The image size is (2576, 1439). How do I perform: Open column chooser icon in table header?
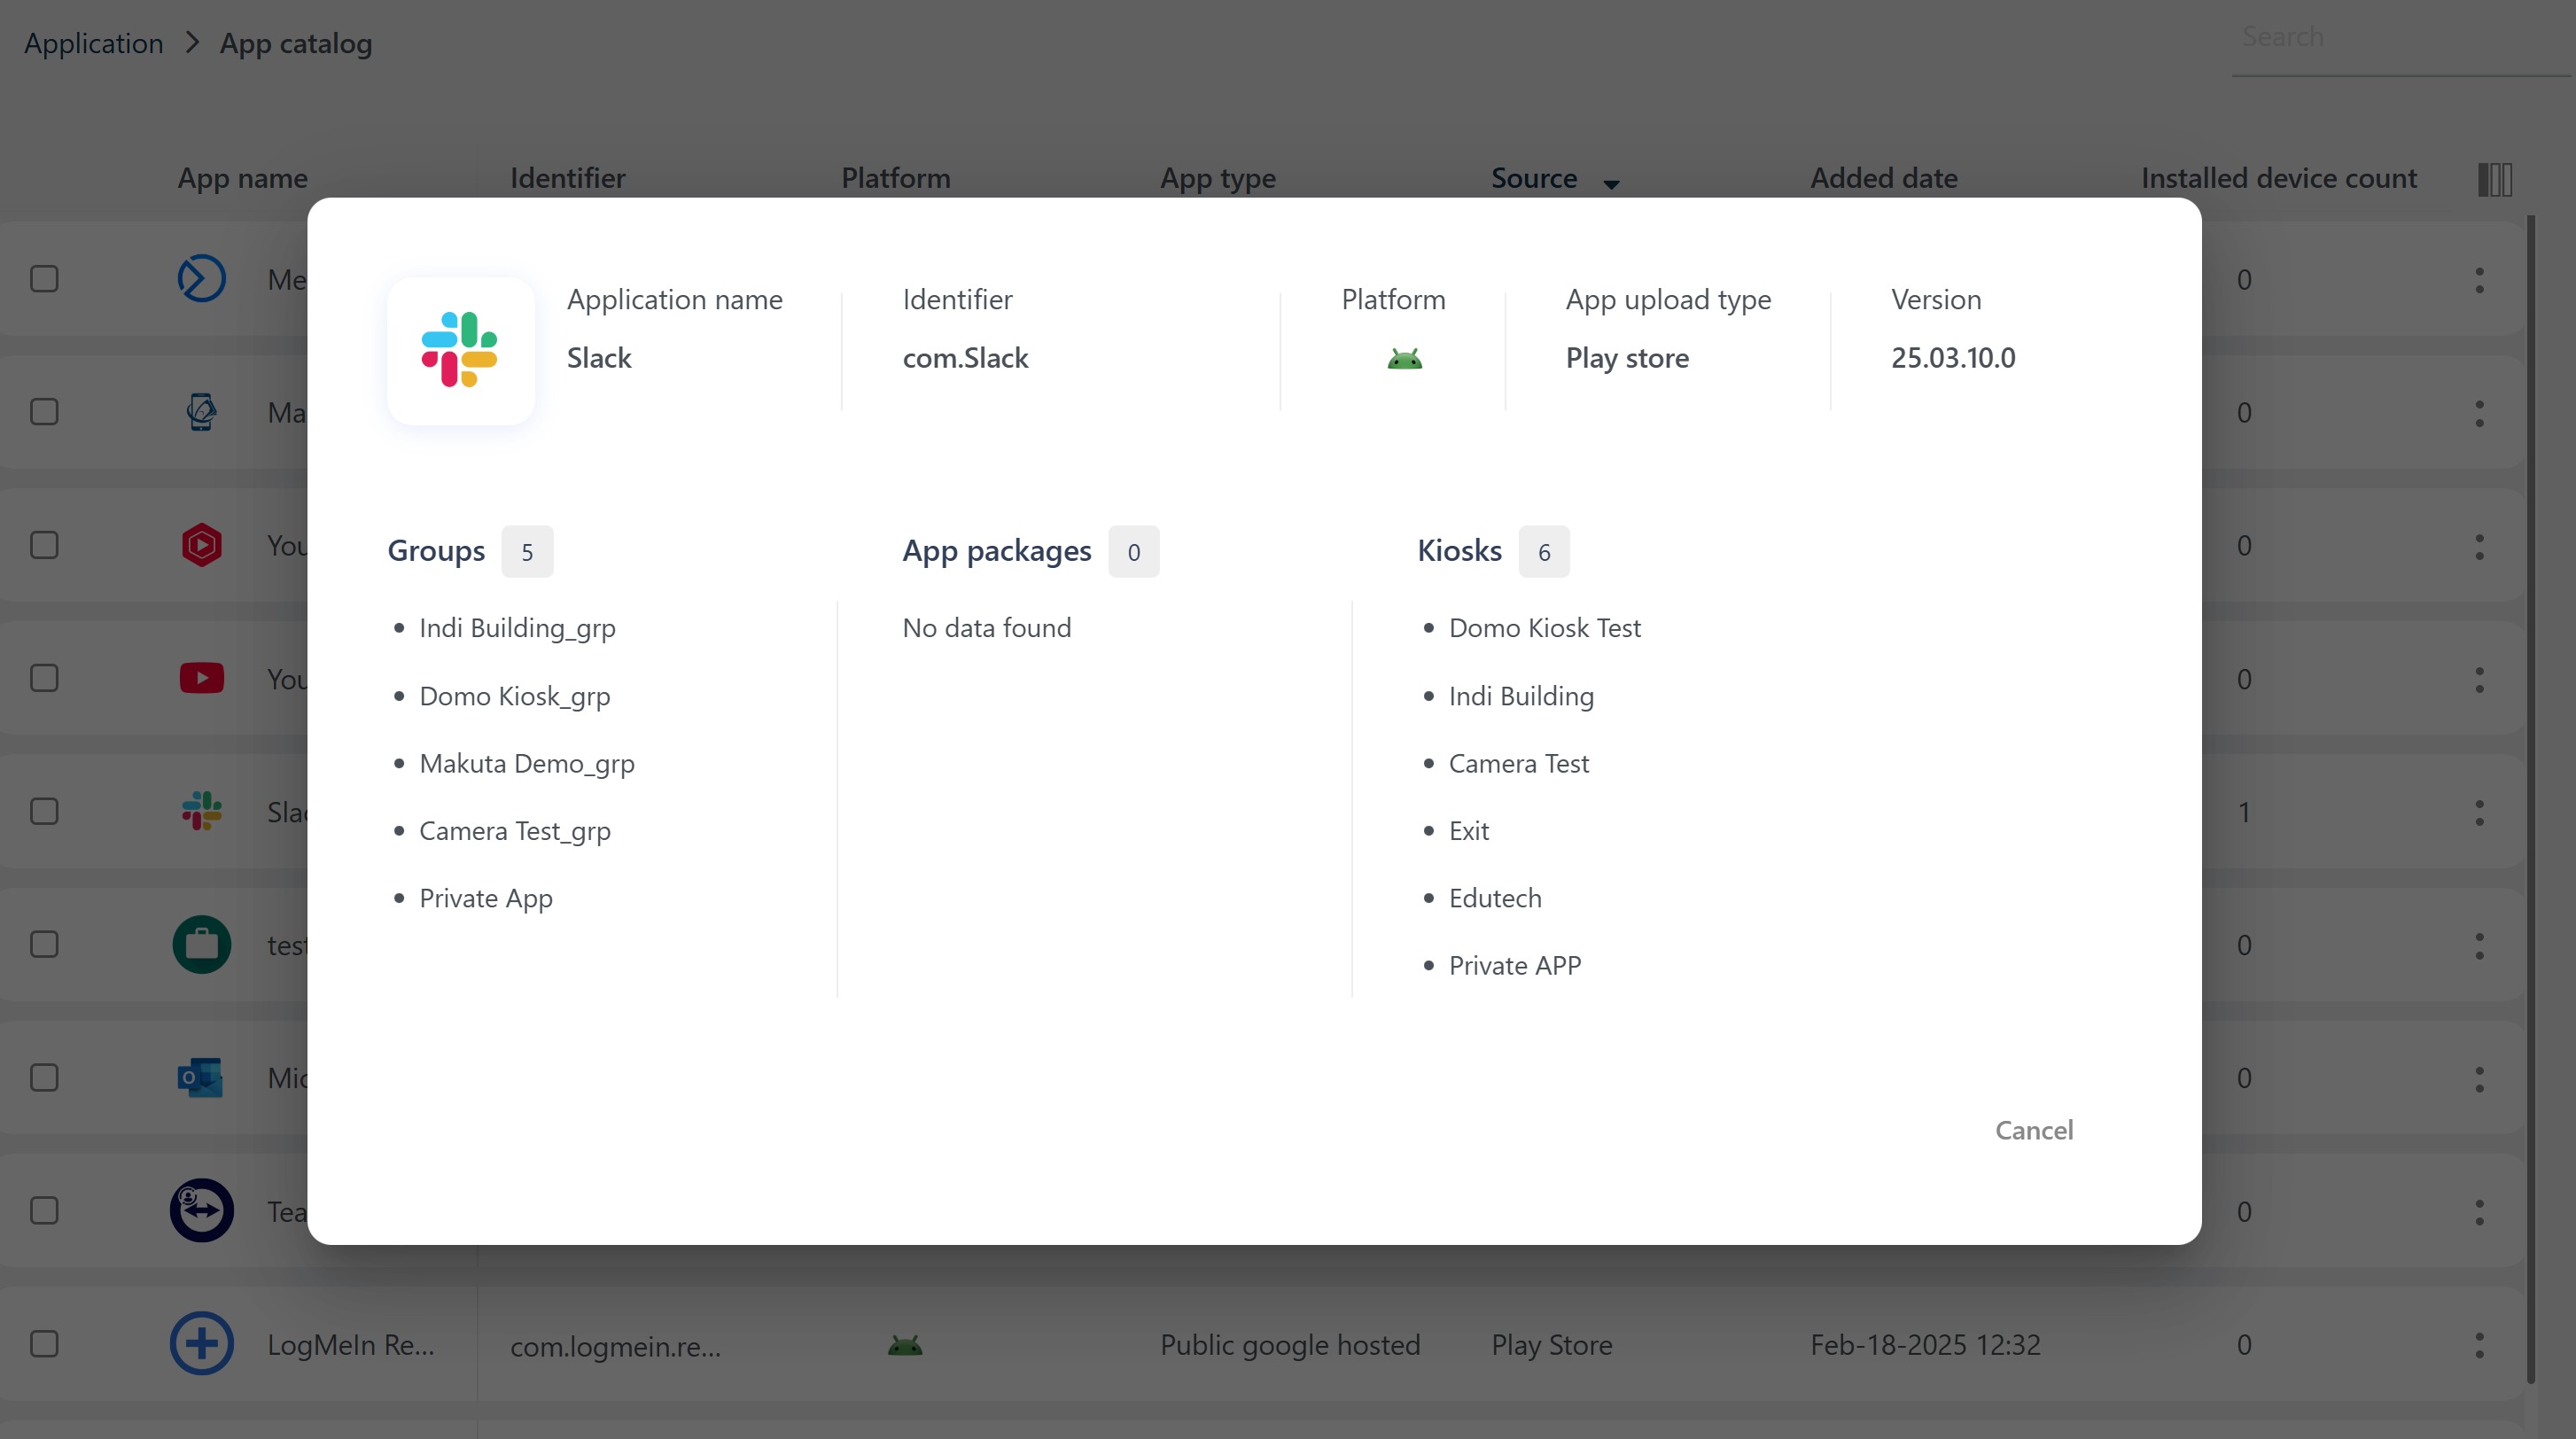click(x=2494, y=180)
